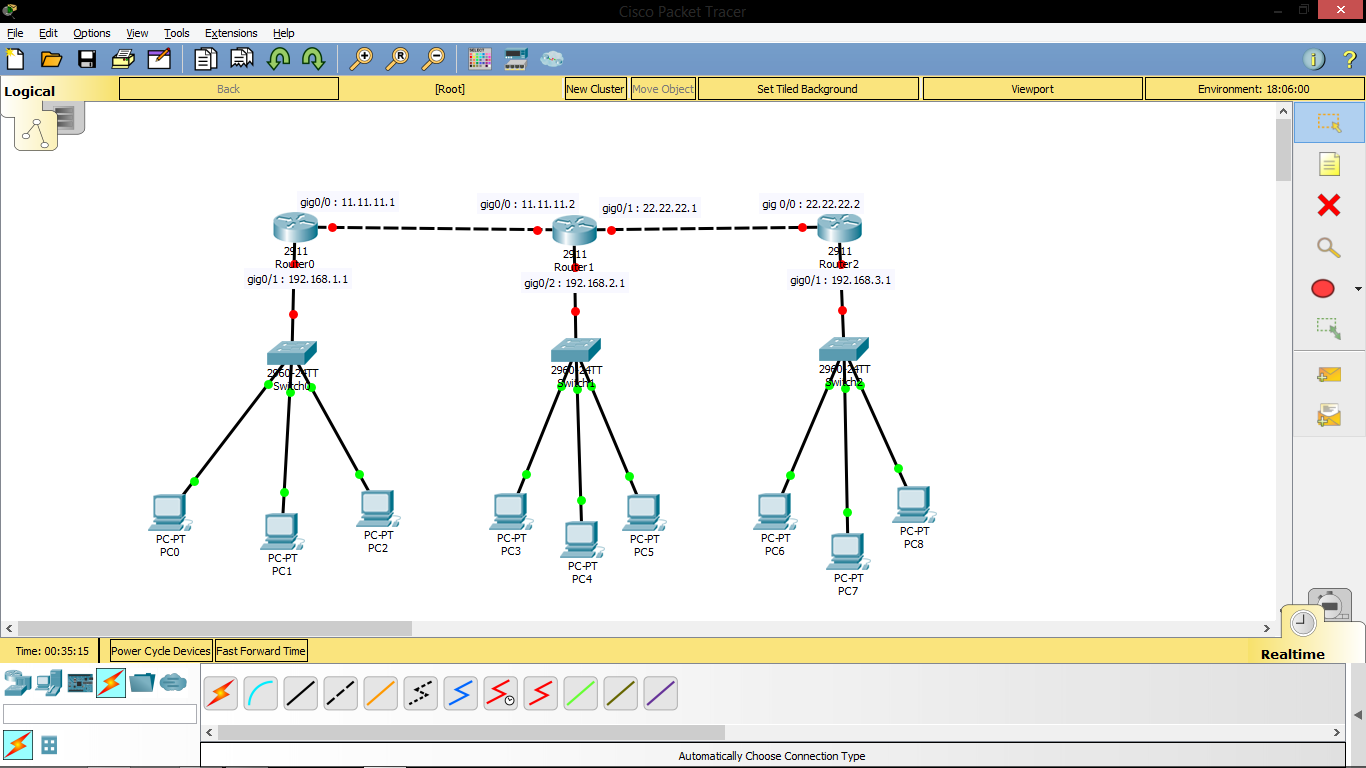This screenshot has height=768, width=1366.
Task: Save the current network file
Action: (87, 59)
